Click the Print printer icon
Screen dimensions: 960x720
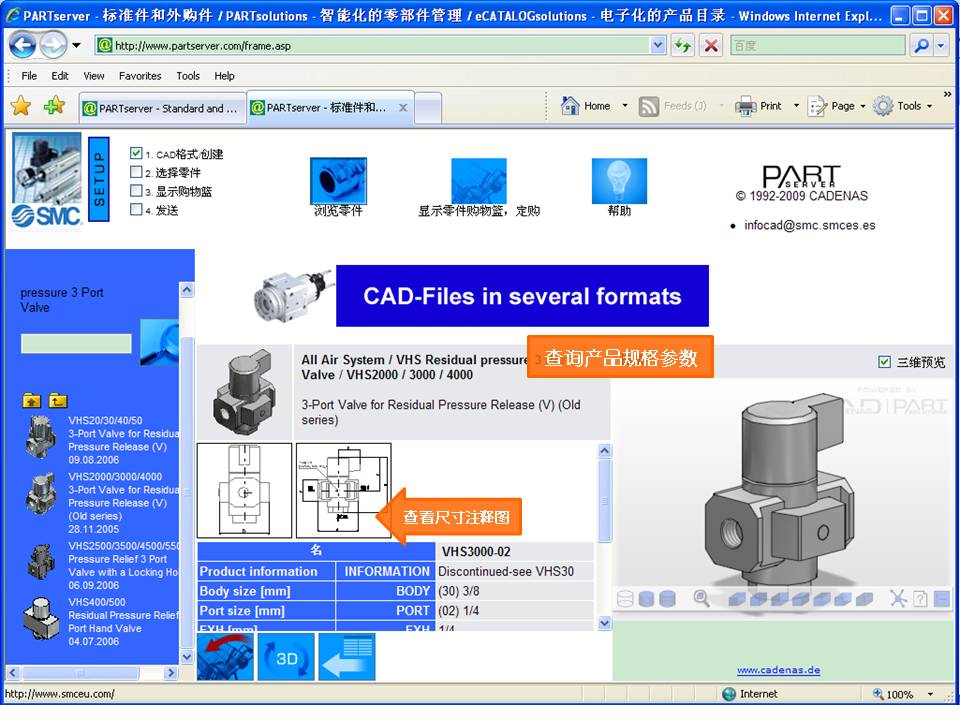tap(746, 106)
